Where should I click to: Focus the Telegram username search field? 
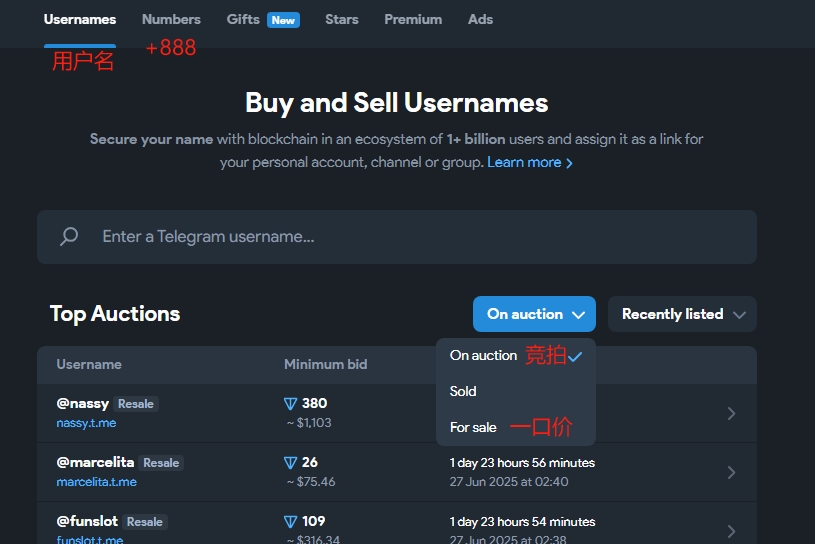[397, 237]
